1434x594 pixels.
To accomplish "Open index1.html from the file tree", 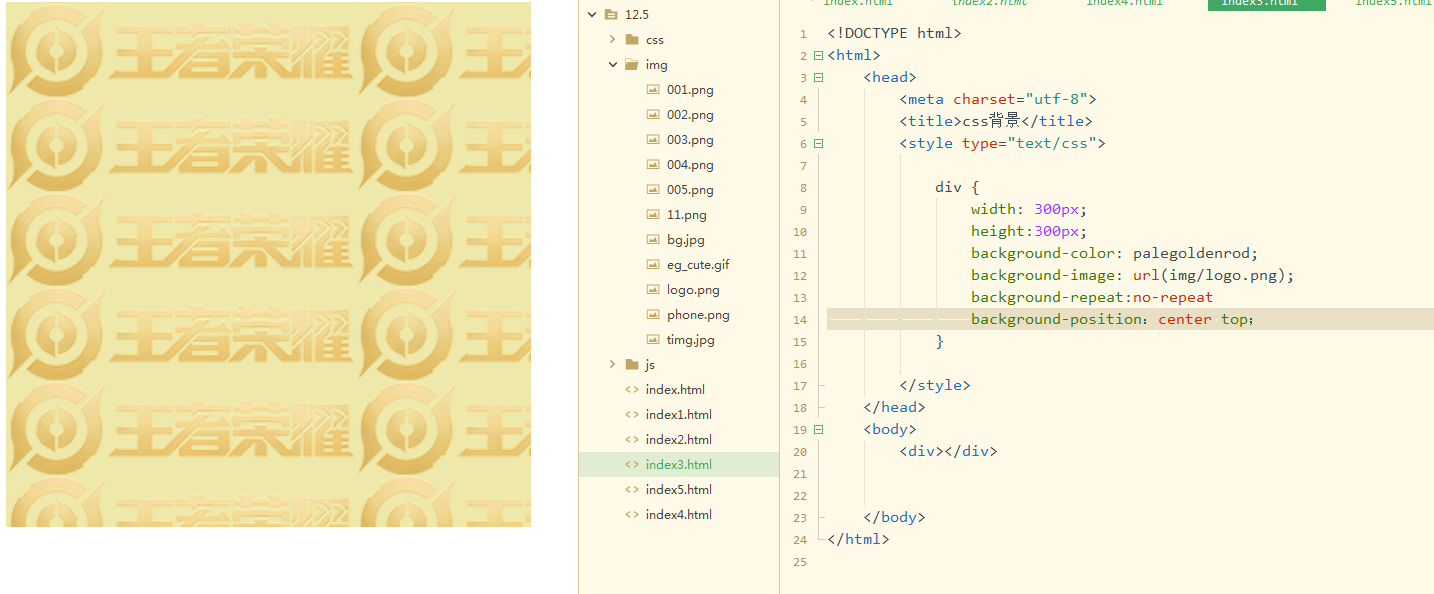I will 679,415.
